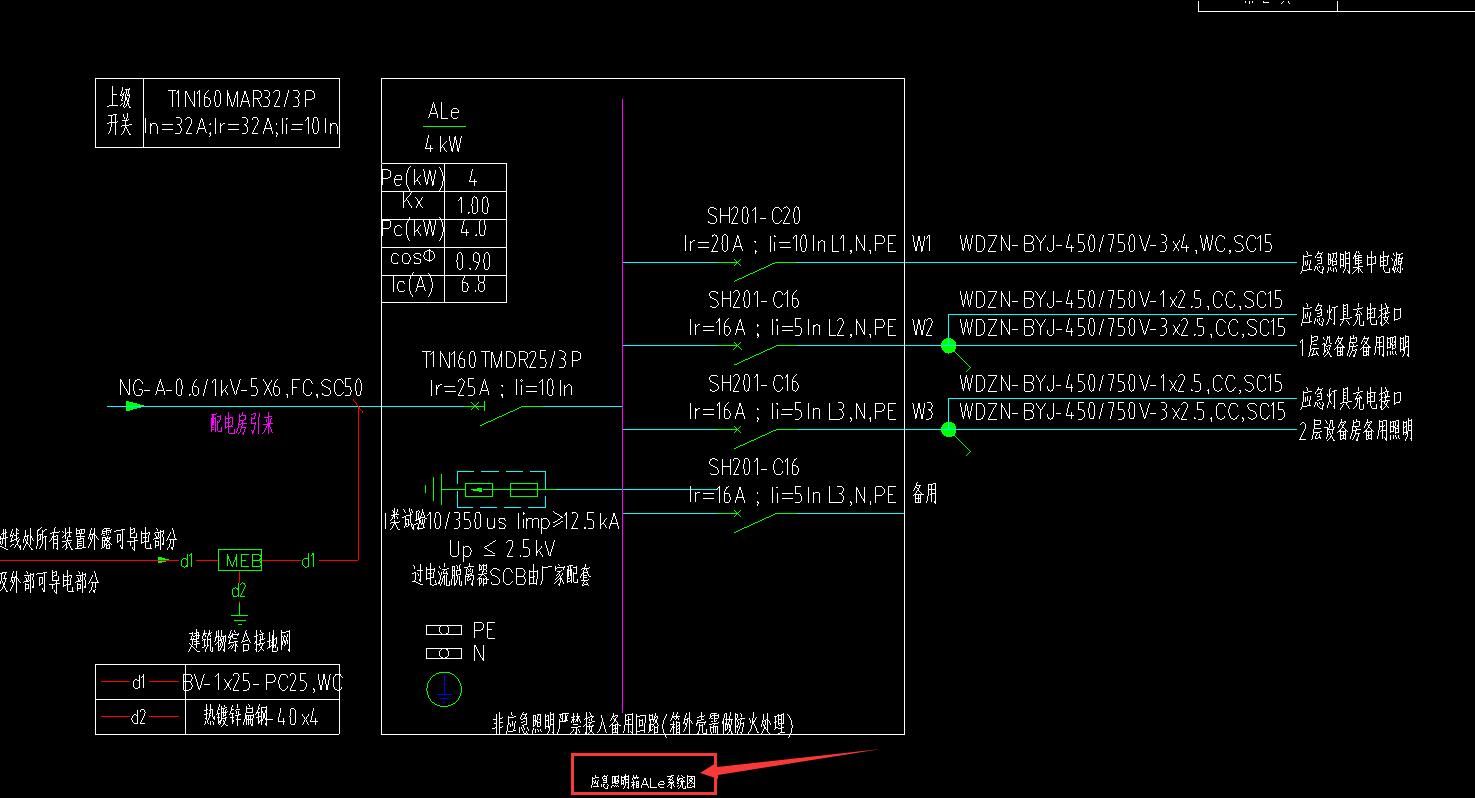Click the green junction dot on W3 circuit
Screen dimensions: 1475x798
pyautogui.click(x=948, y=430)
